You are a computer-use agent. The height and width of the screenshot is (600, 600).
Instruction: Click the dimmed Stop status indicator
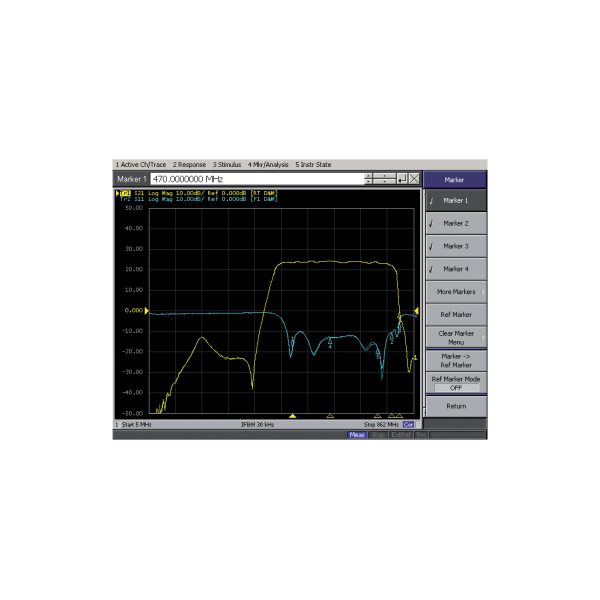378,435
